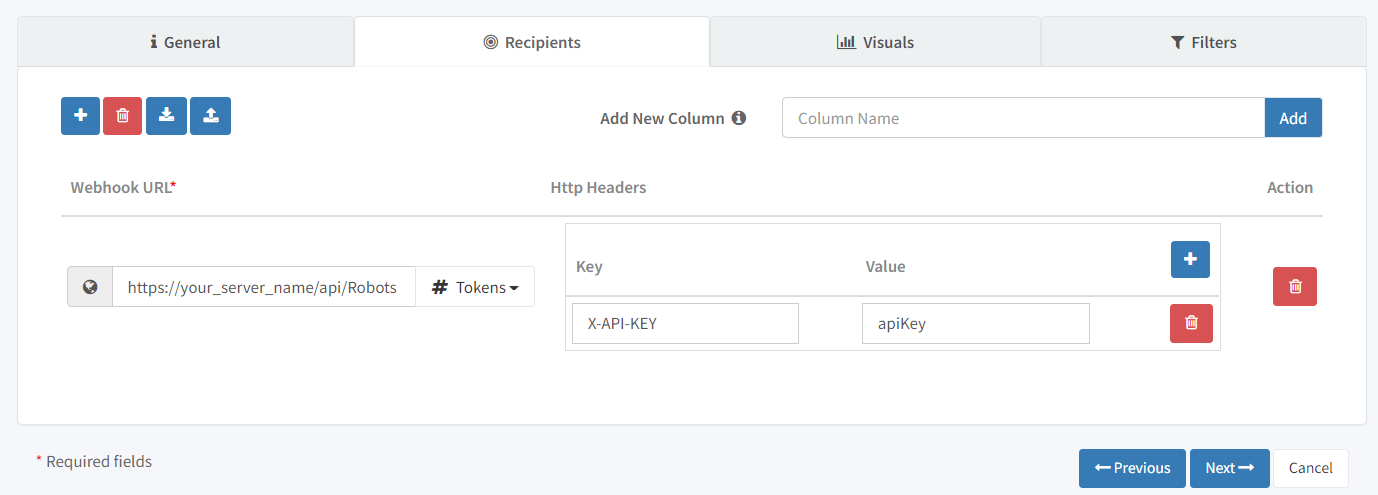Click the Add column button
The height and width of the screenshot is (495, 1378).
[x=1293, y=118]
